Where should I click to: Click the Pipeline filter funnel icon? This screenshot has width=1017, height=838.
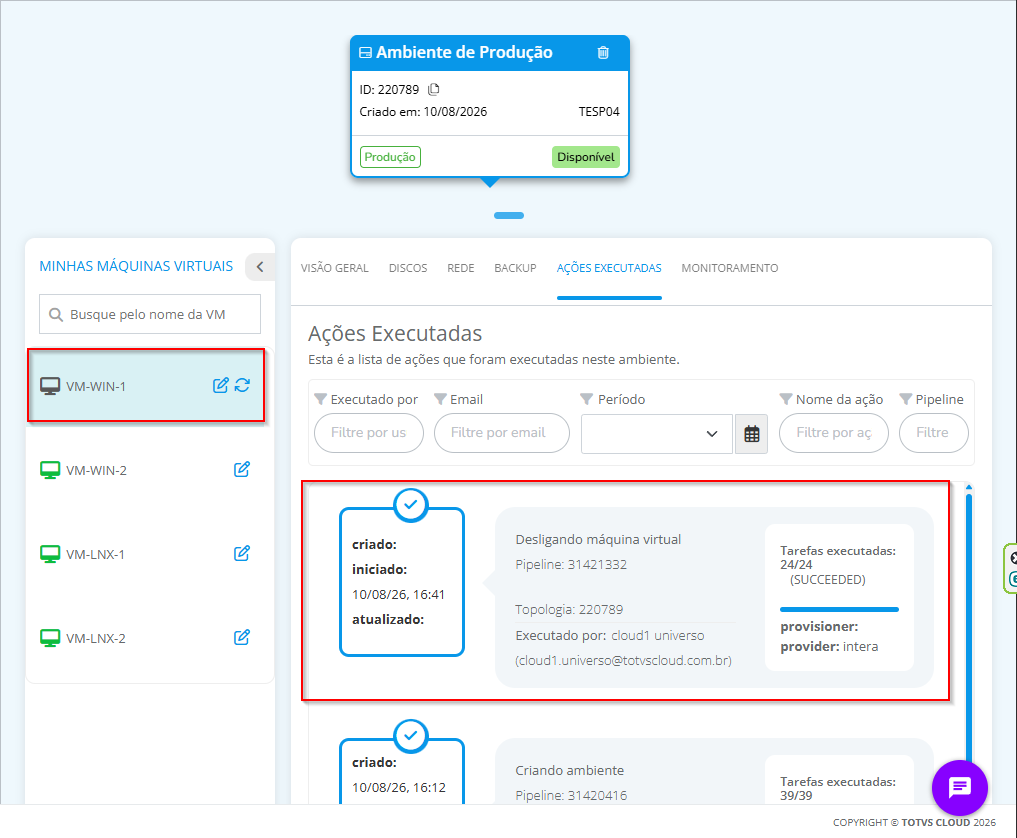906,399
